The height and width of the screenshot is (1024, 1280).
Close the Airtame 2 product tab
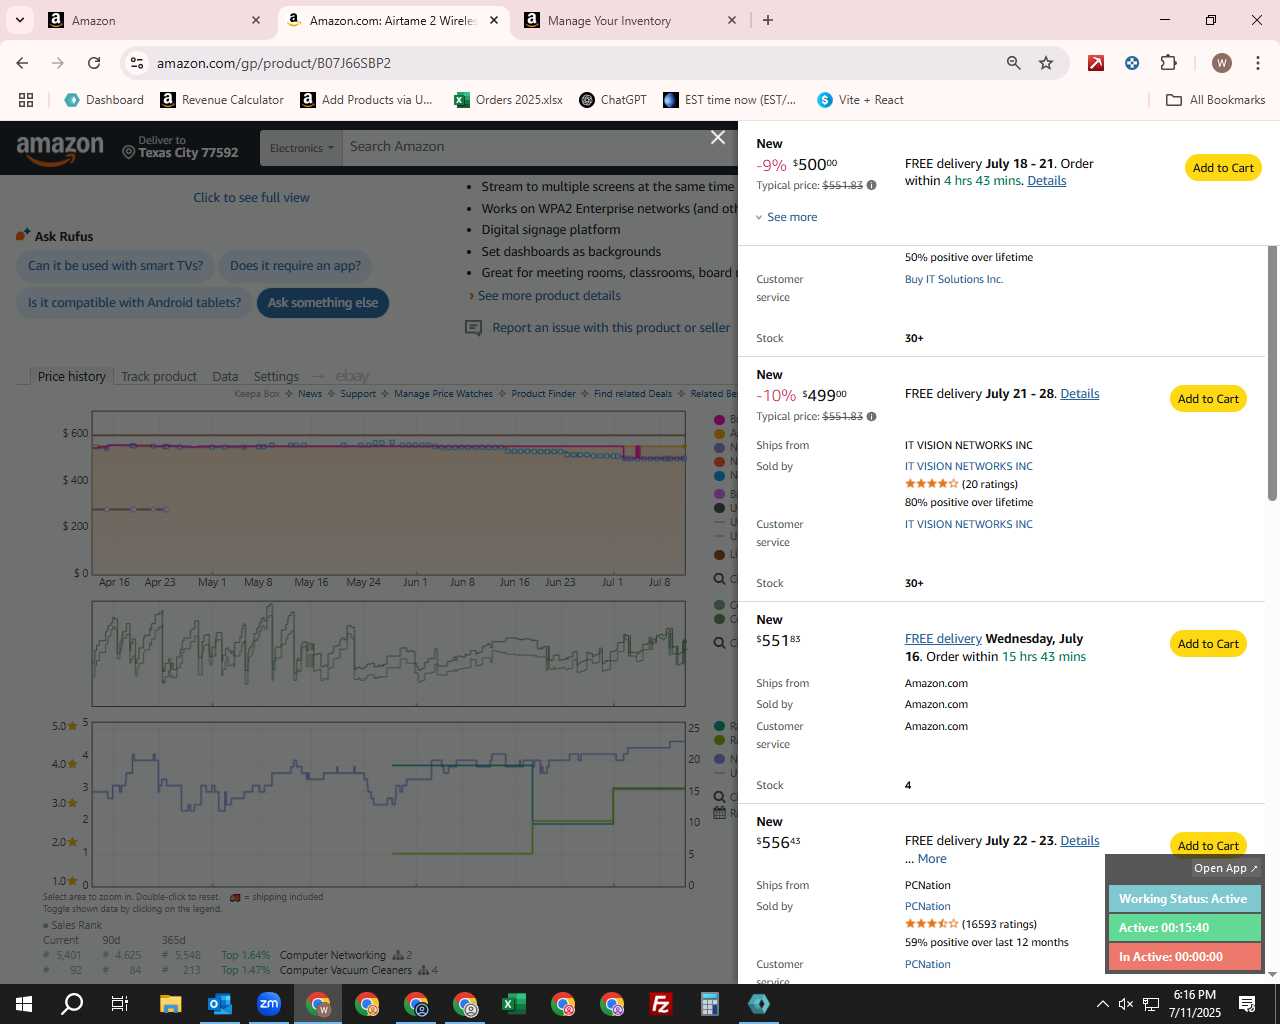[x=493, y=20]
